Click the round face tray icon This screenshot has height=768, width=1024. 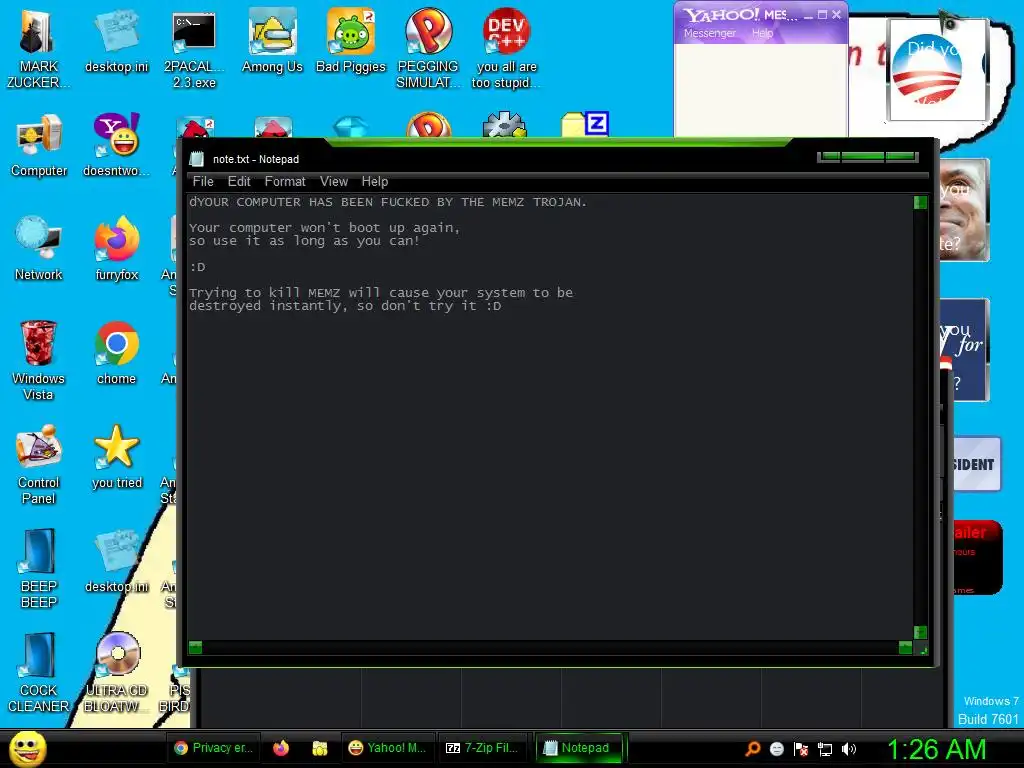(x=776, y=748)
